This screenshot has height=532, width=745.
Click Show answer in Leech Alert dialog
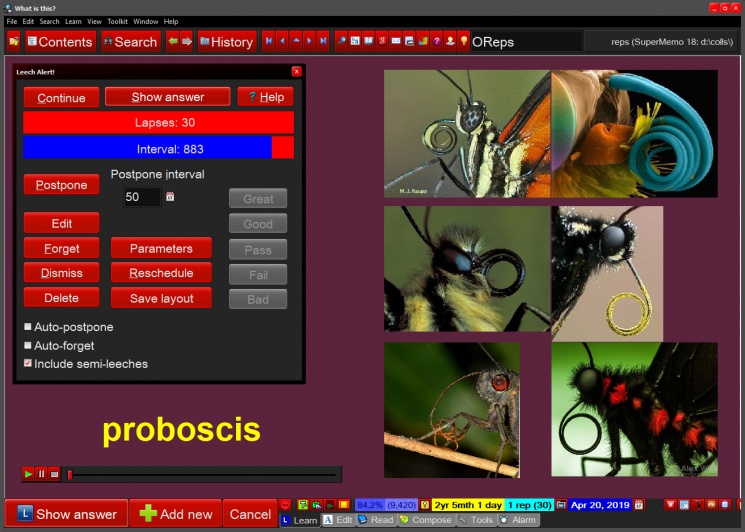(168, 97)
